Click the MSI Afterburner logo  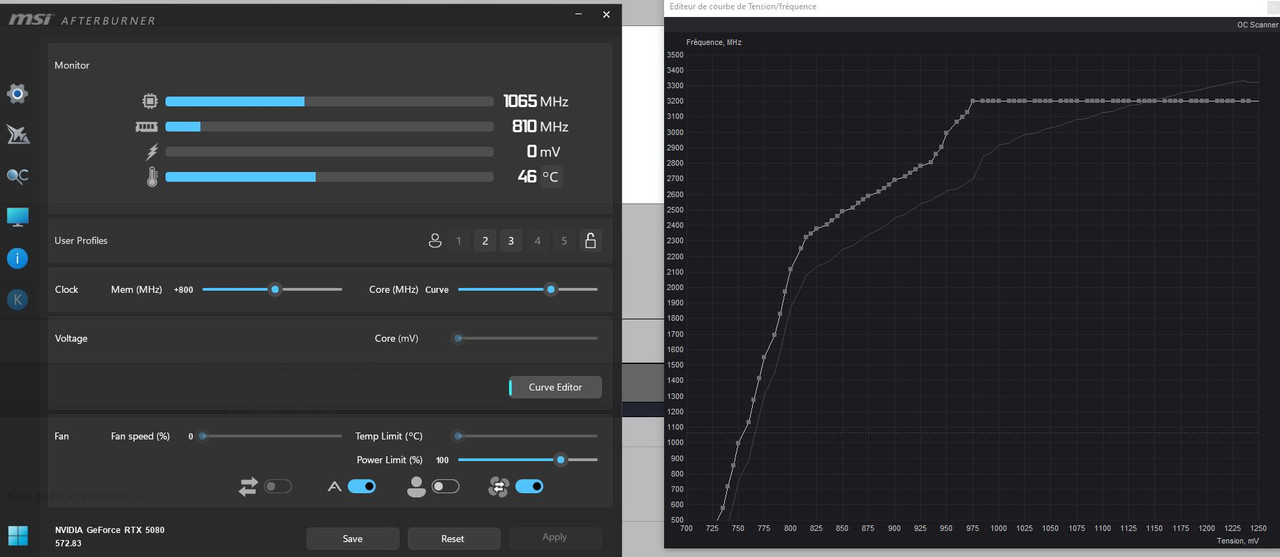(x=81, y=19)
